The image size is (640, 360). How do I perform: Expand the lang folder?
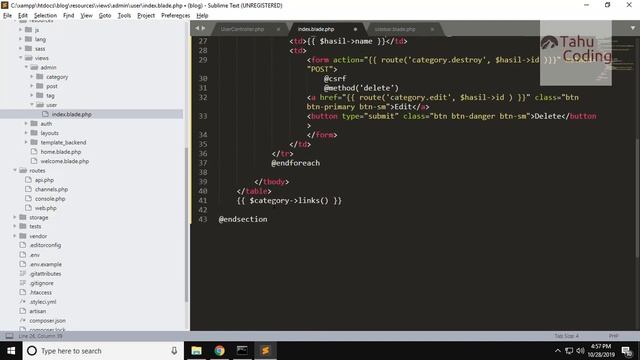[20, 39]
